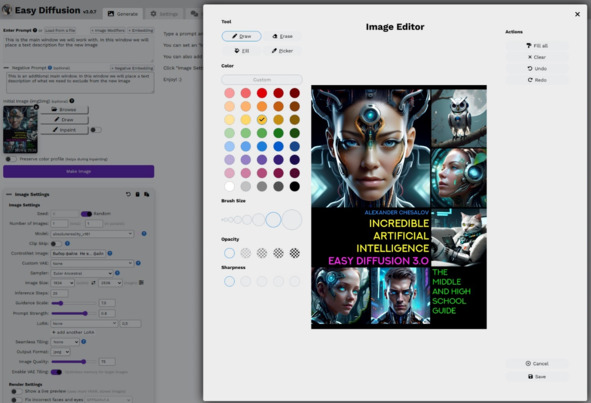Image resolution: width=591 pixels, height=403 pixels.
Task: Pick the white color swatch
Action: tap(229, 186)
